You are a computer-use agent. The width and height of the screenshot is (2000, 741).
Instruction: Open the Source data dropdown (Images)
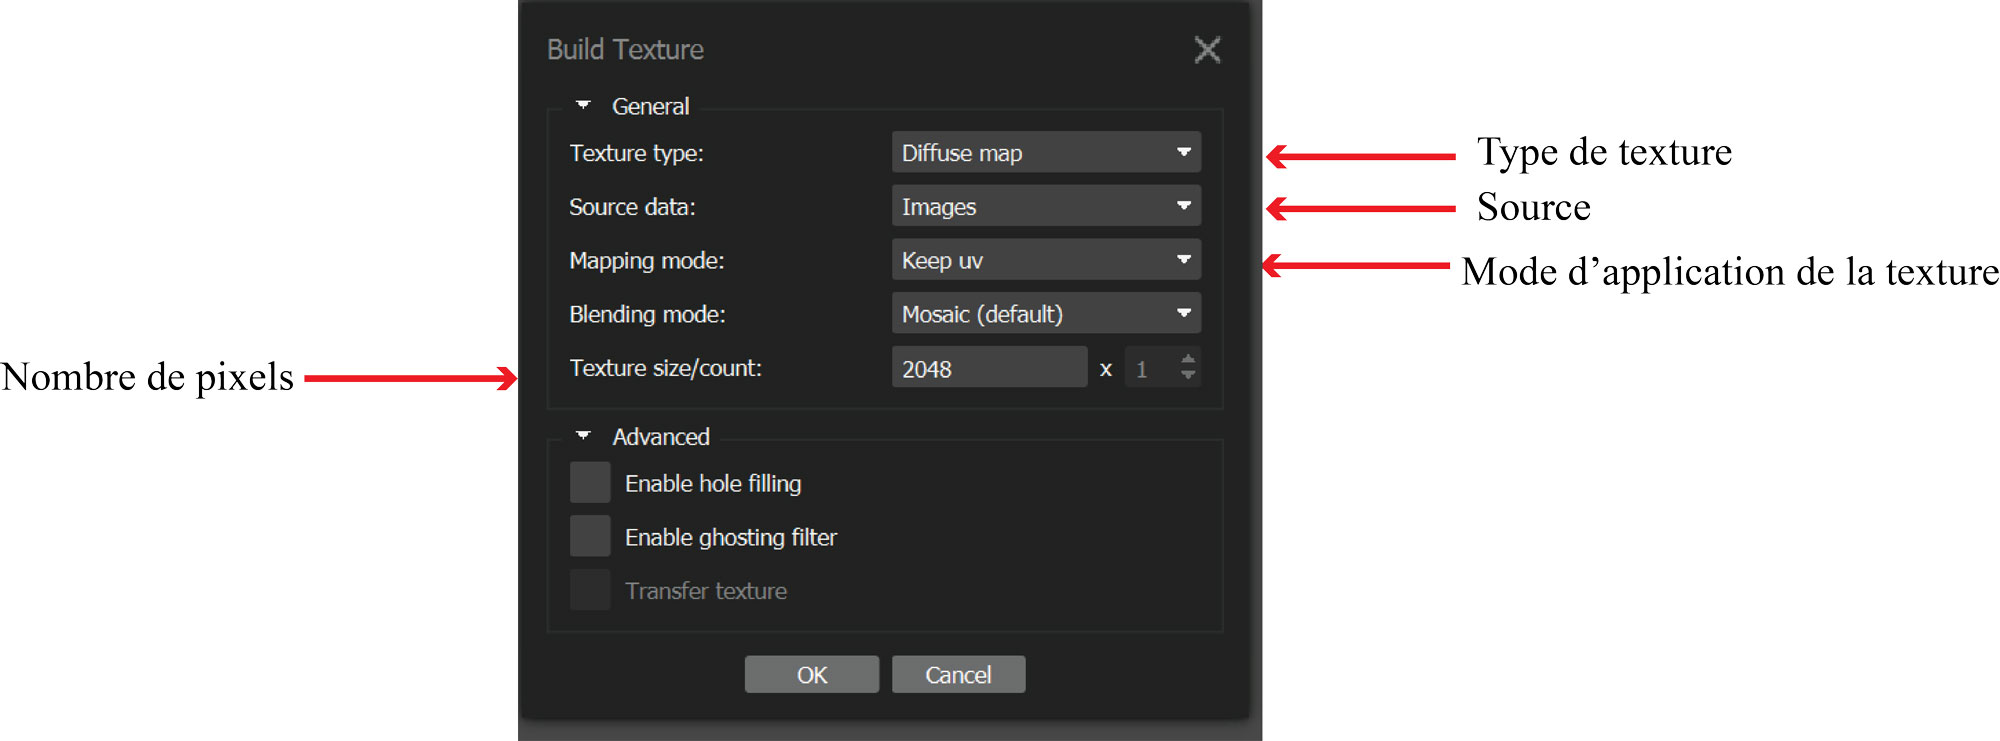[x=1046, y=206]
